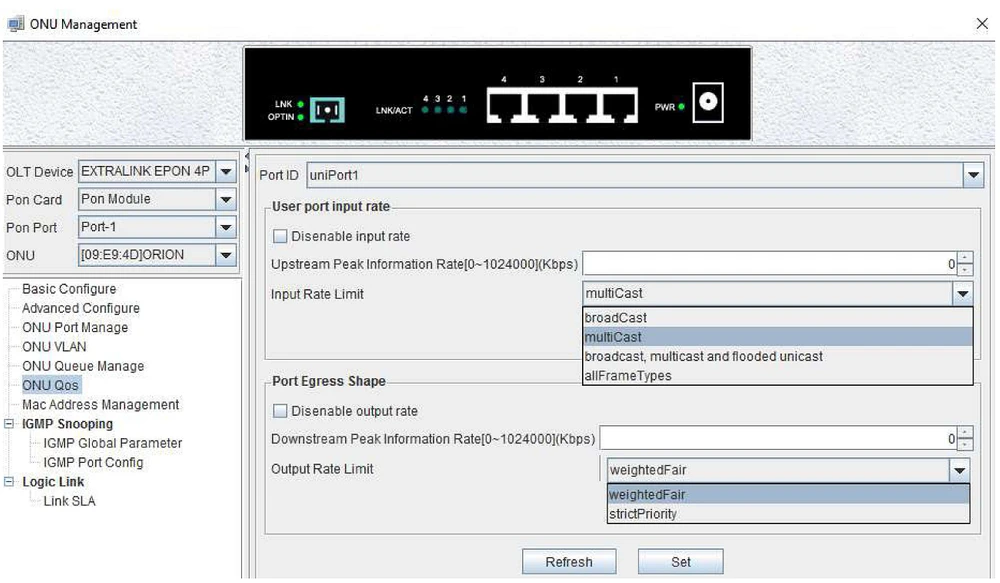The height and width of the screenshot is (583, 1000).
Task: Select allFrameTypes option
Action: coord(628,376)
